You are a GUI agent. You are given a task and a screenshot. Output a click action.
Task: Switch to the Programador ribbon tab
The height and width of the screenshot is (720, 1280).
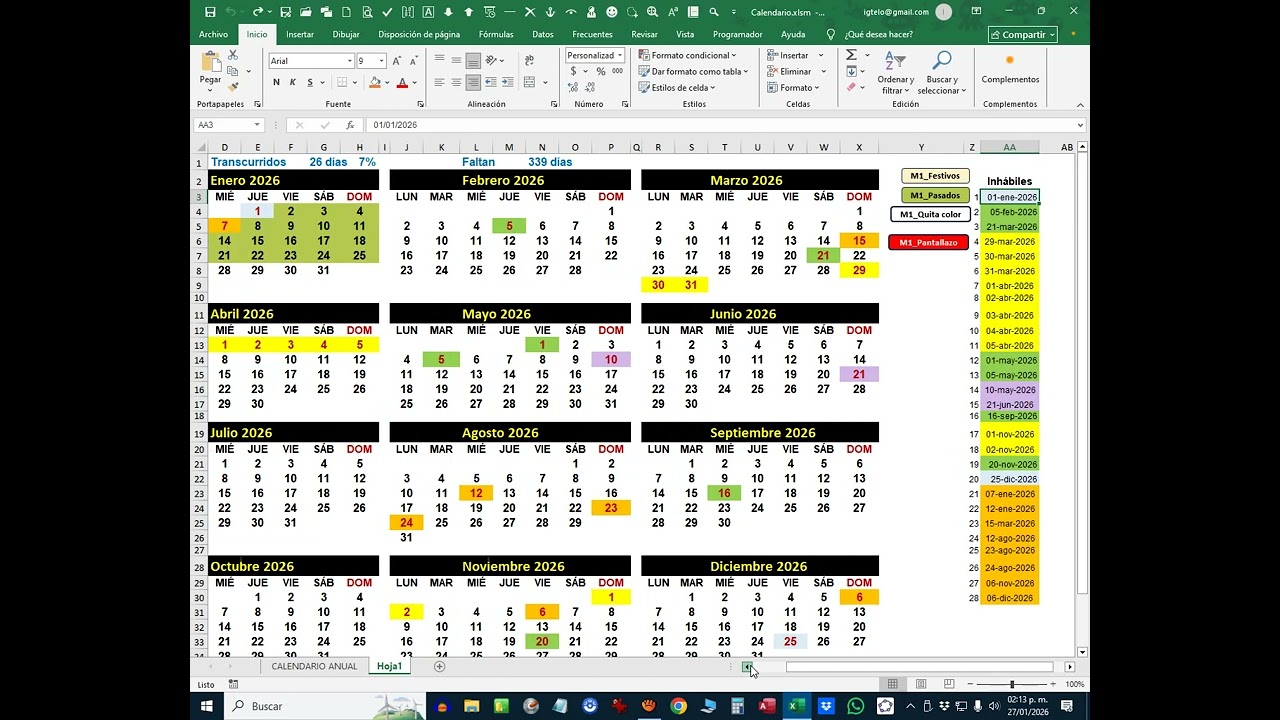738,34
